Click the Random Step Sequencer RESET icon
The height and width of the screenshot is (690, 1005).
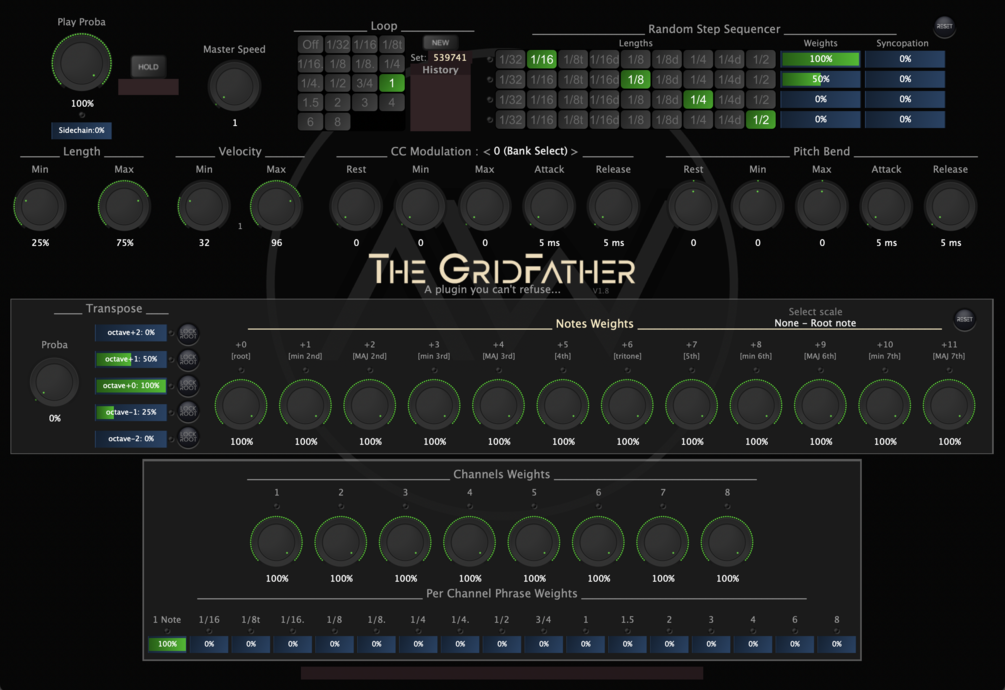[945, 26]
